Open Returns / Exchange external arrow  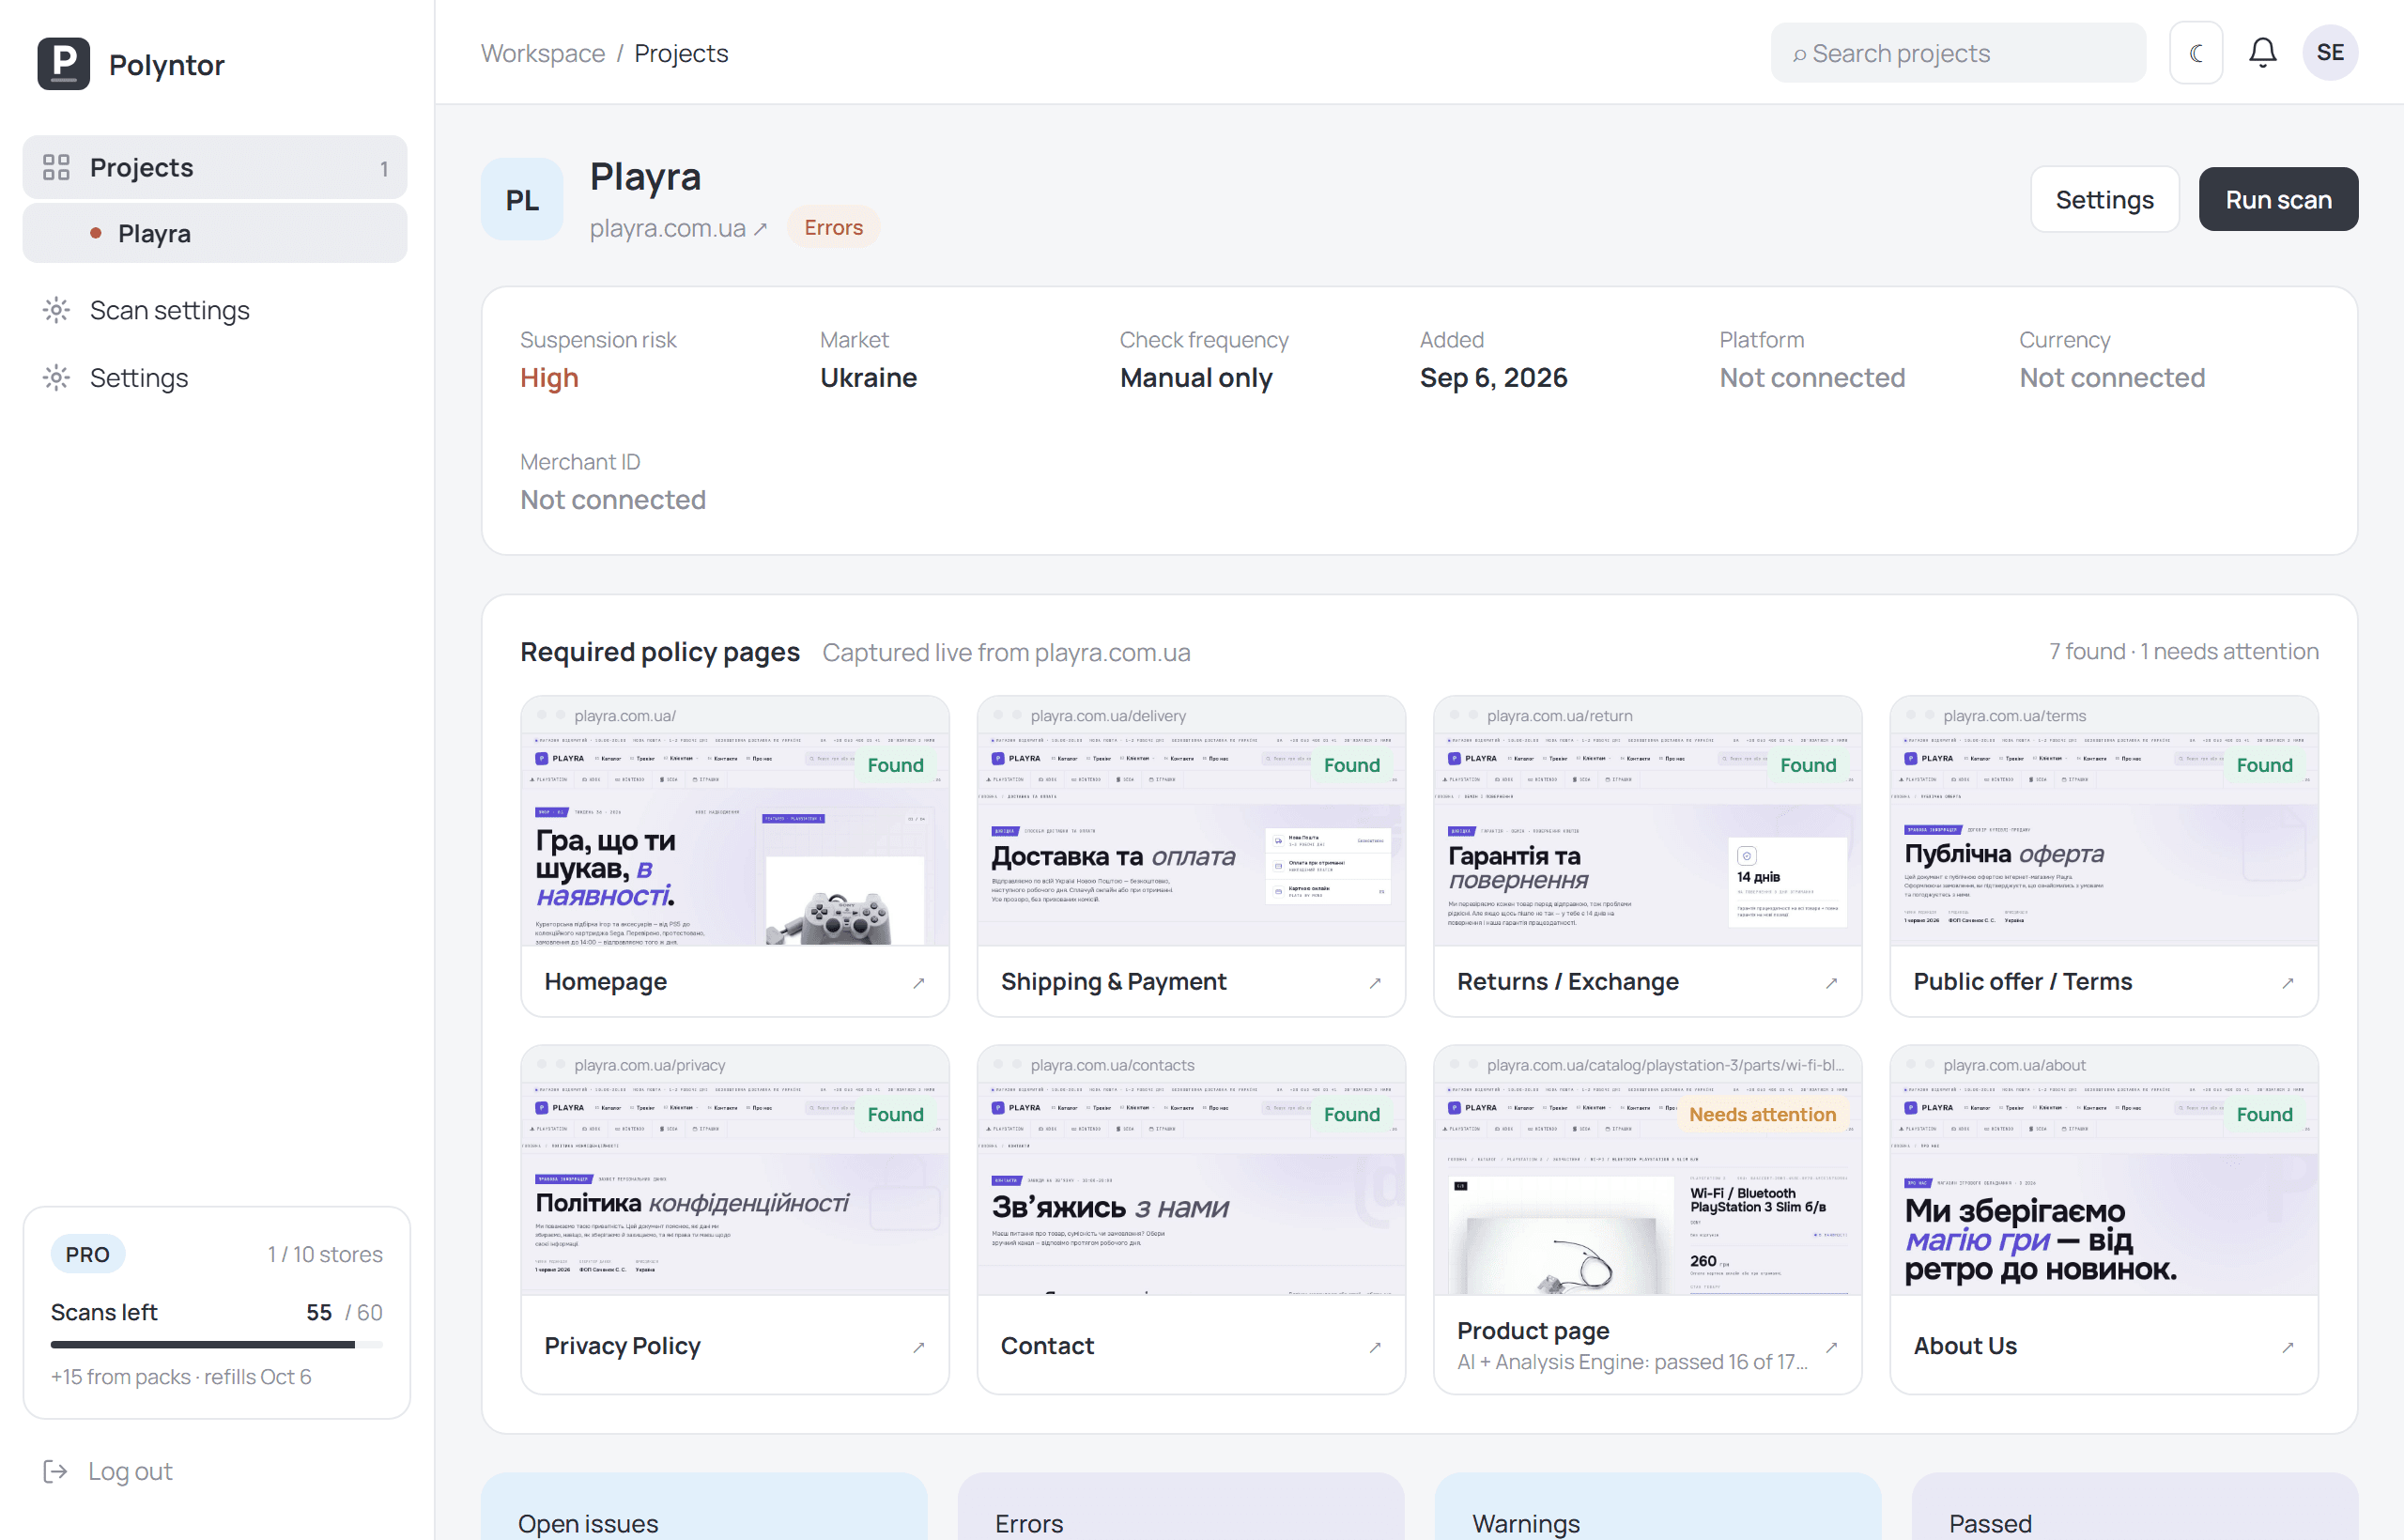(x=1831, y=983)
